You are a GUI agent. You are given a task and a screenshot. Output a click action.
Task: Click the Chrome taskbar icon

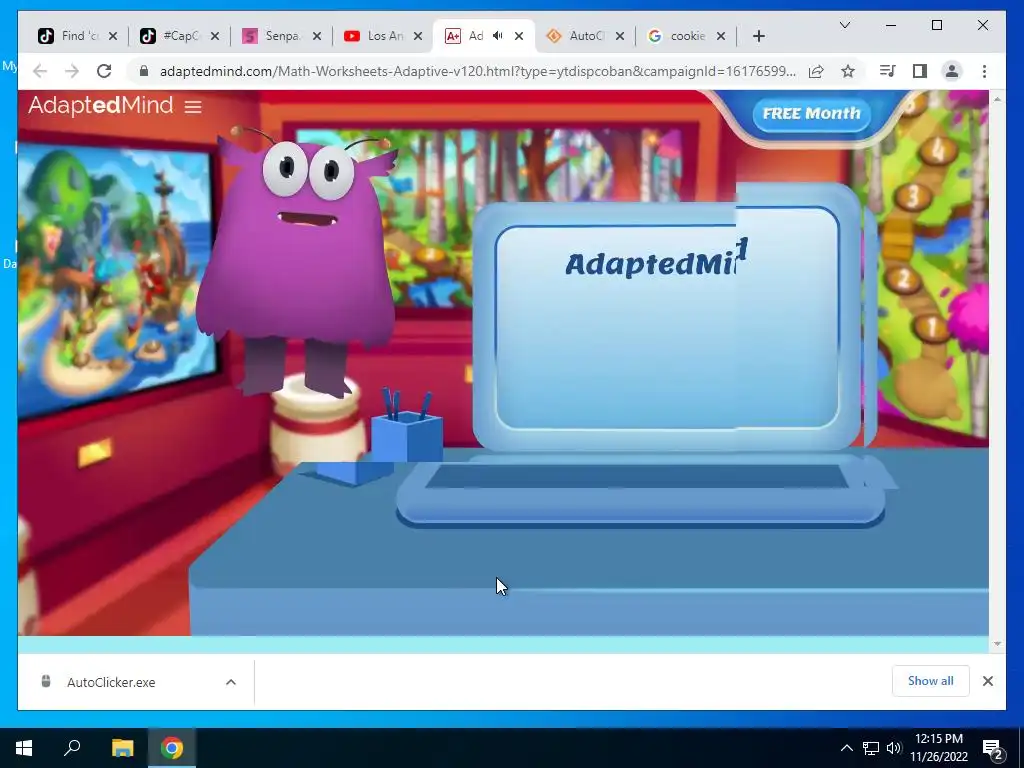(x=172, y=748)
